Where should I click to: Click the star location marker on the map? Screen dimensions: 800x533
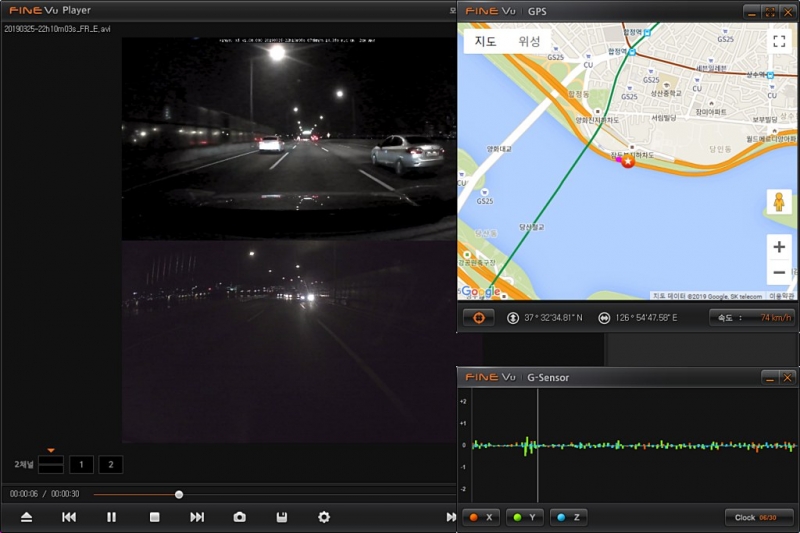pos(628,161)
